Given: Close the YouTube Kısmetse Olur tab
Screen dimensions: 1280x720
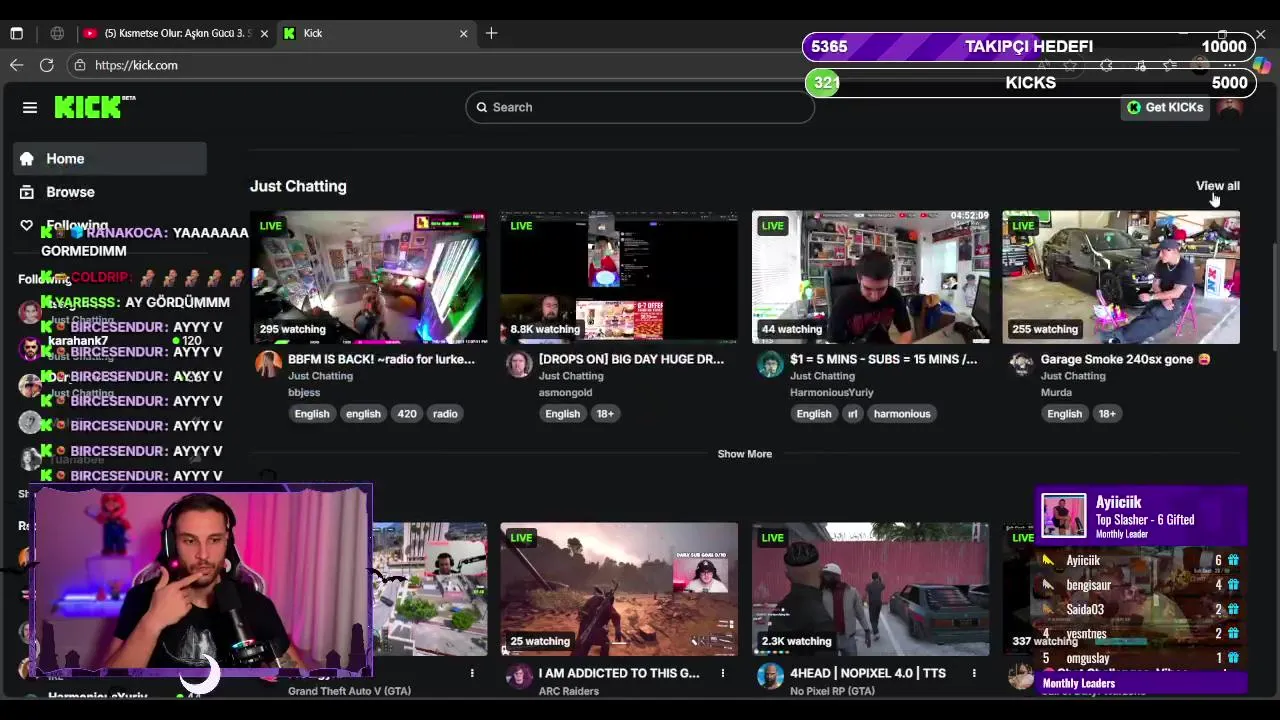Looking at the screenshot, I should [x=264, y=33].
